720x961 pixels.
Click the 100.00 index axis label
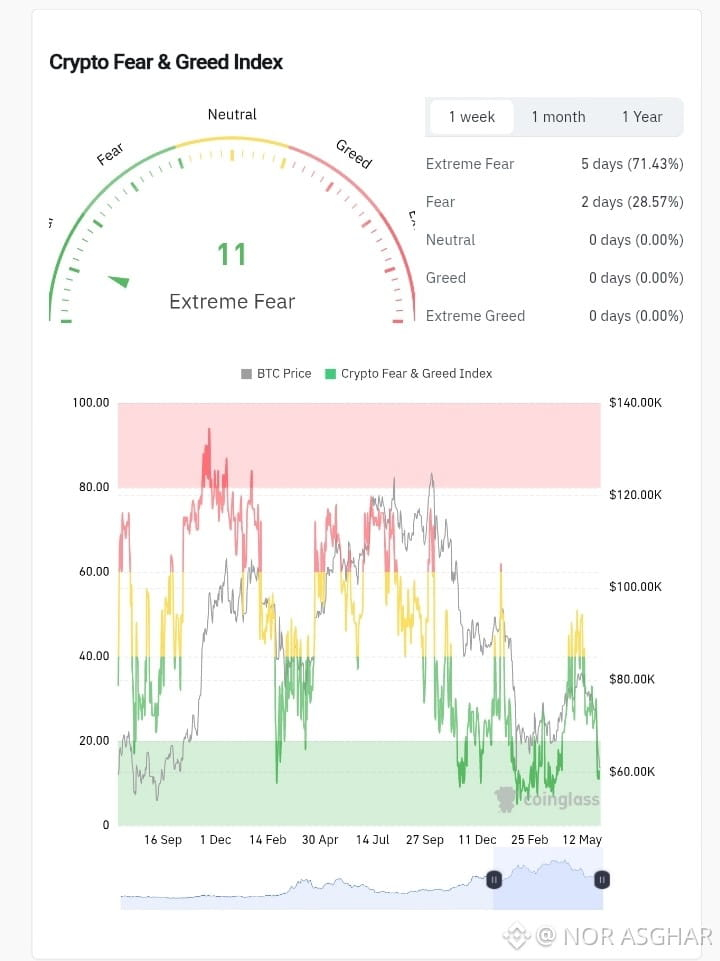click(91, 403)
